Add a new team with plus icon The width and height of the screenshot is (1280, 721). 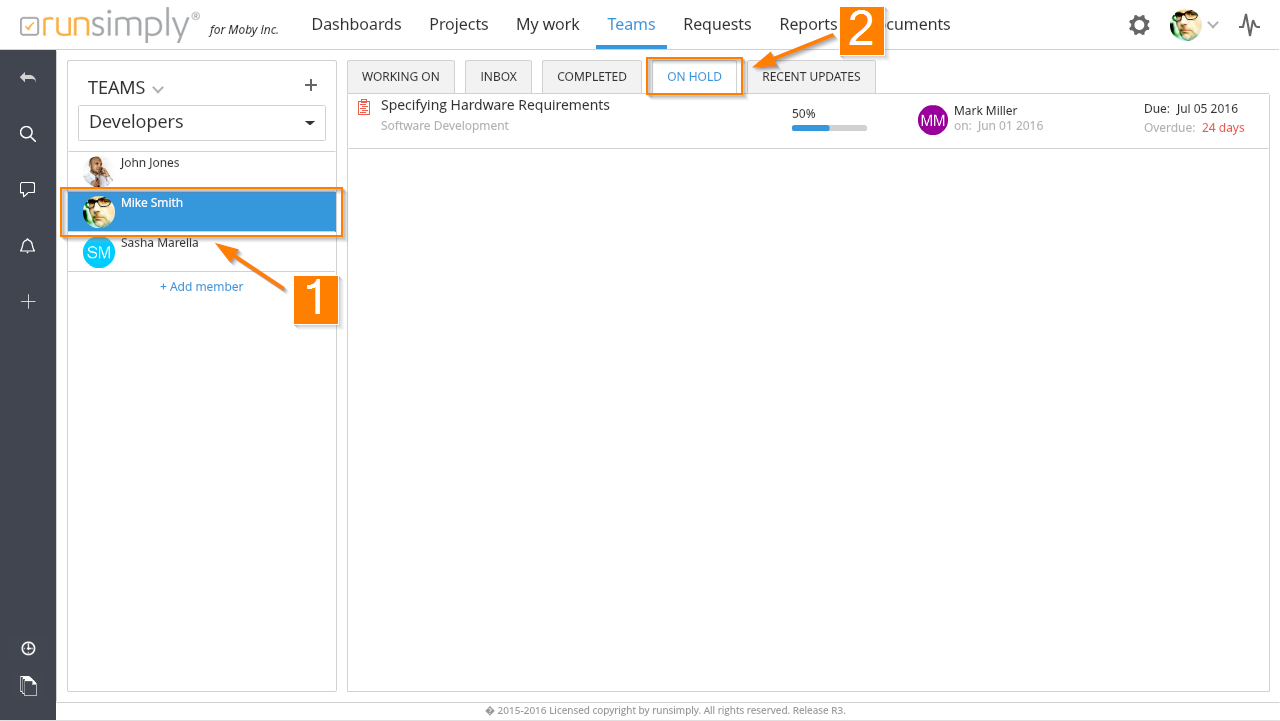click(x=310, y=86)
